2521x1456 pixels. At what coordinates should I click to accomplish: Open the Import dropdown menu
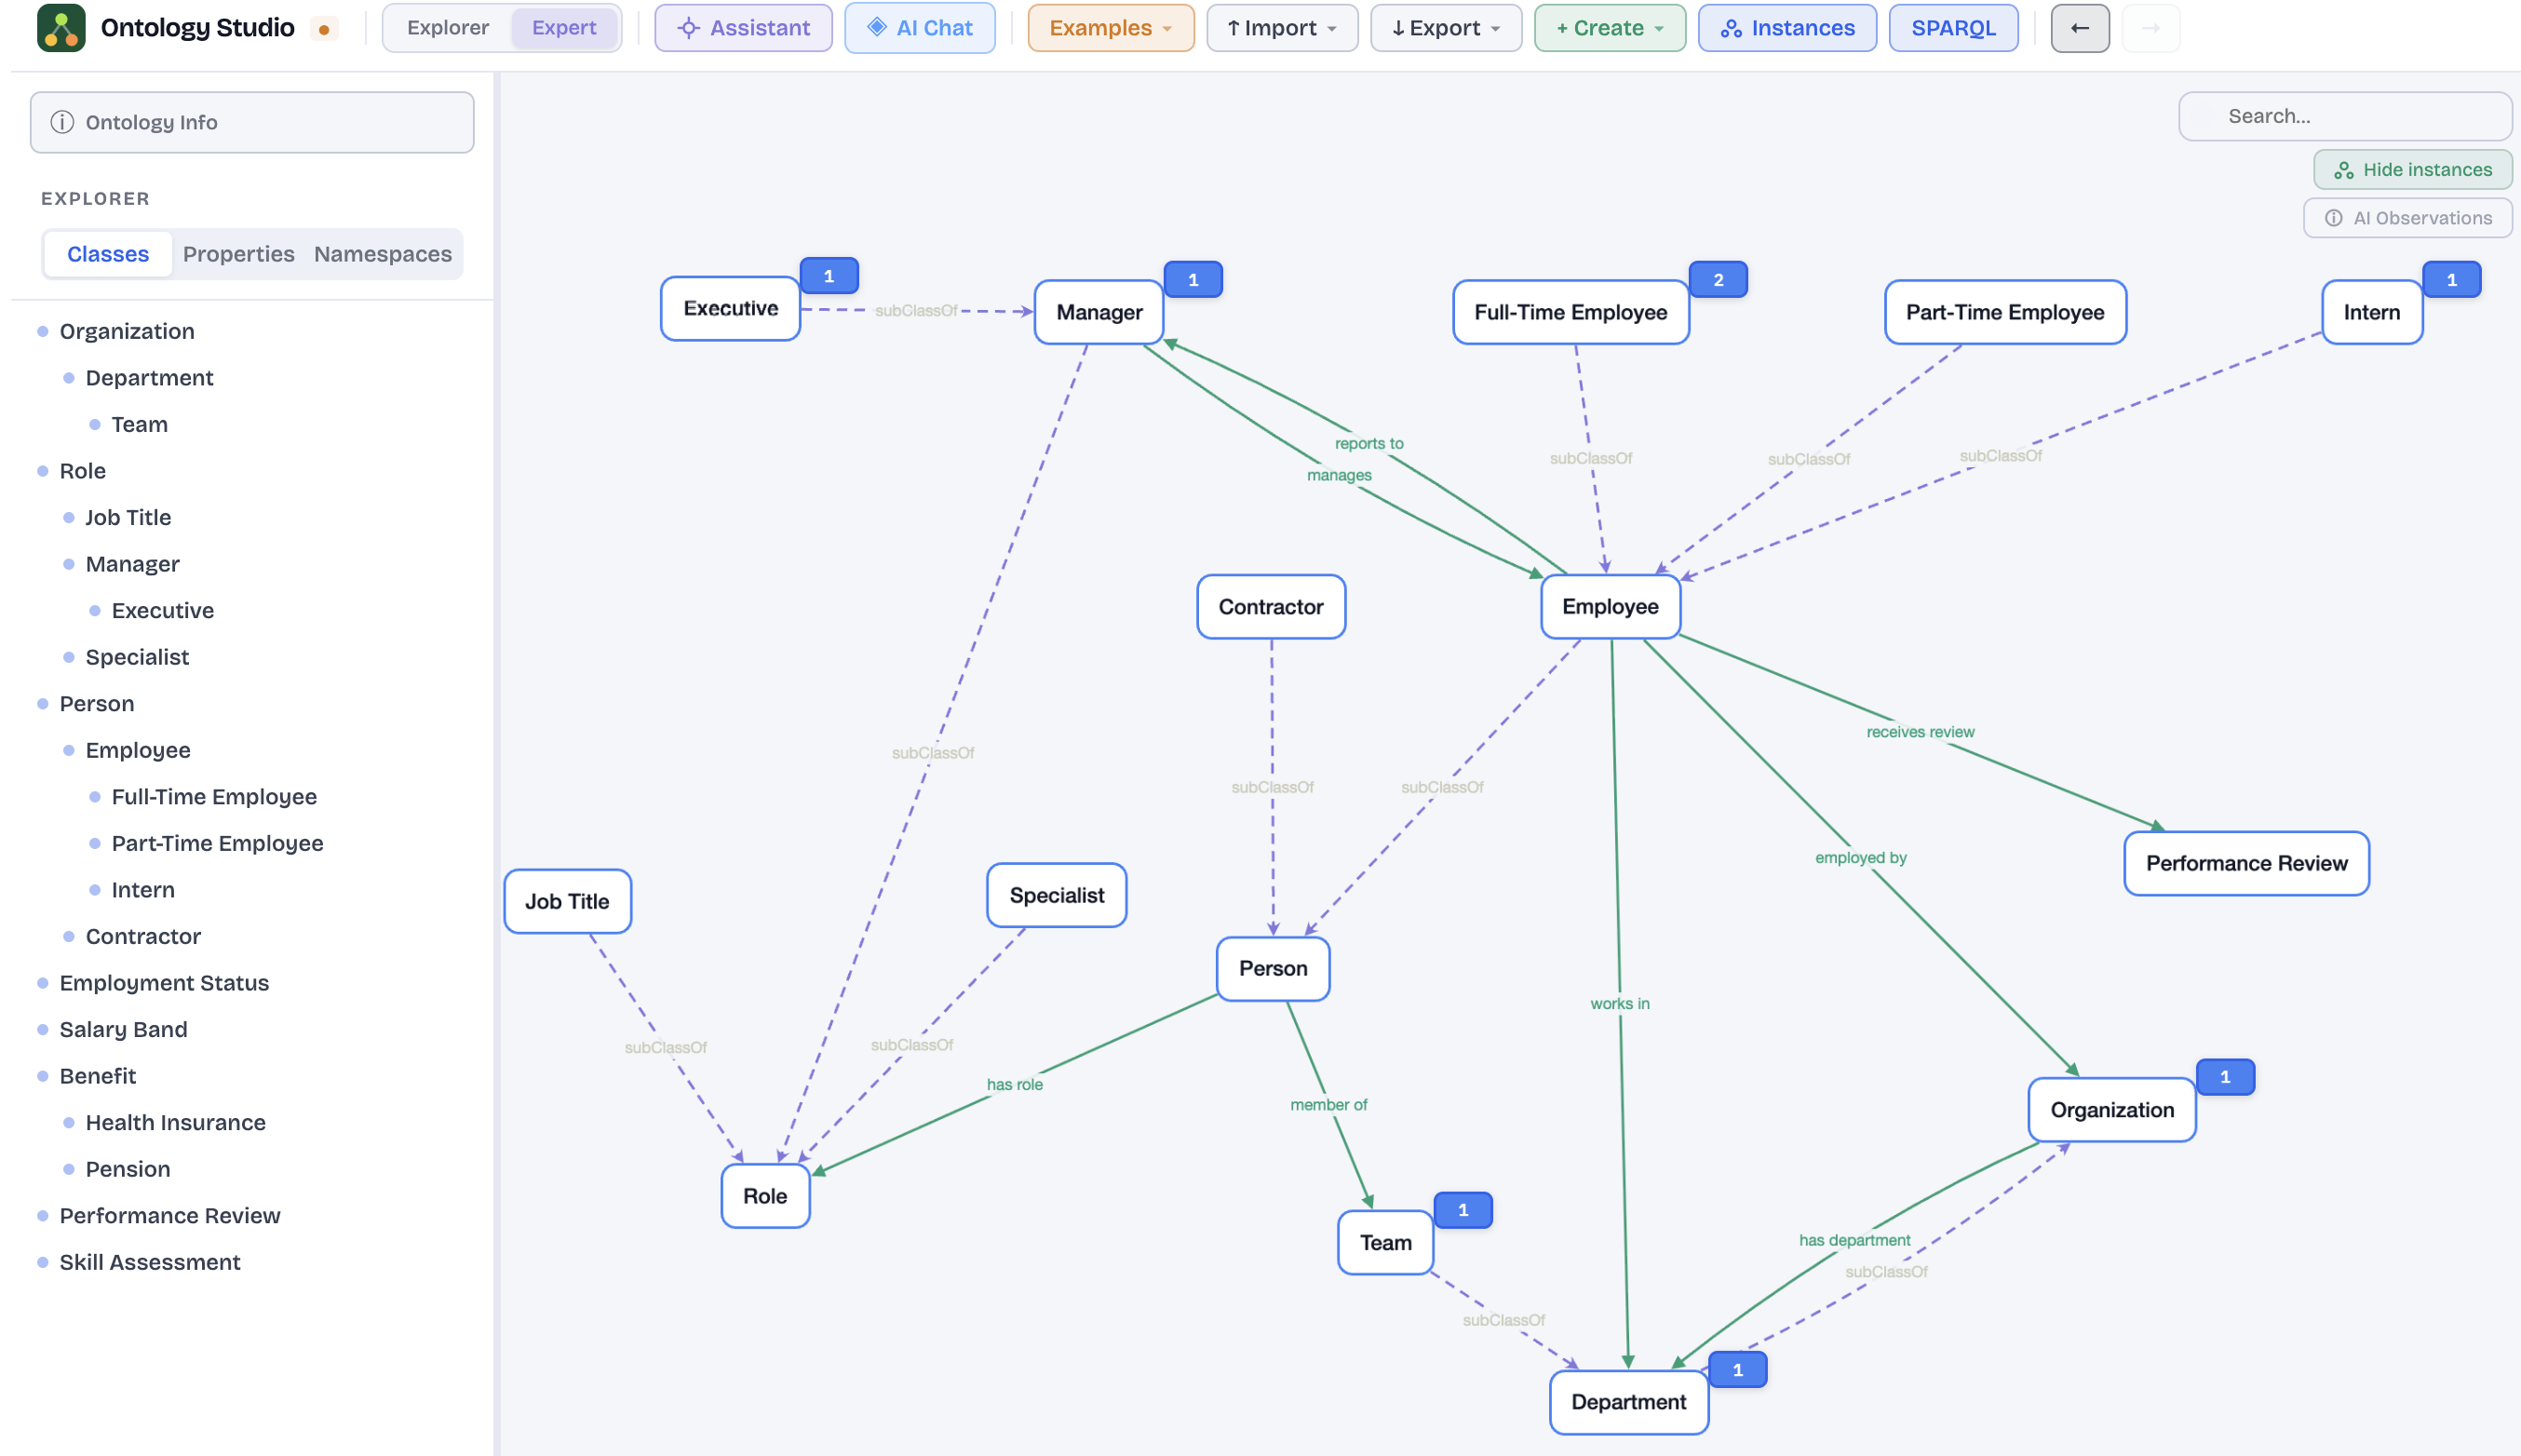(x=1282, y=28)
